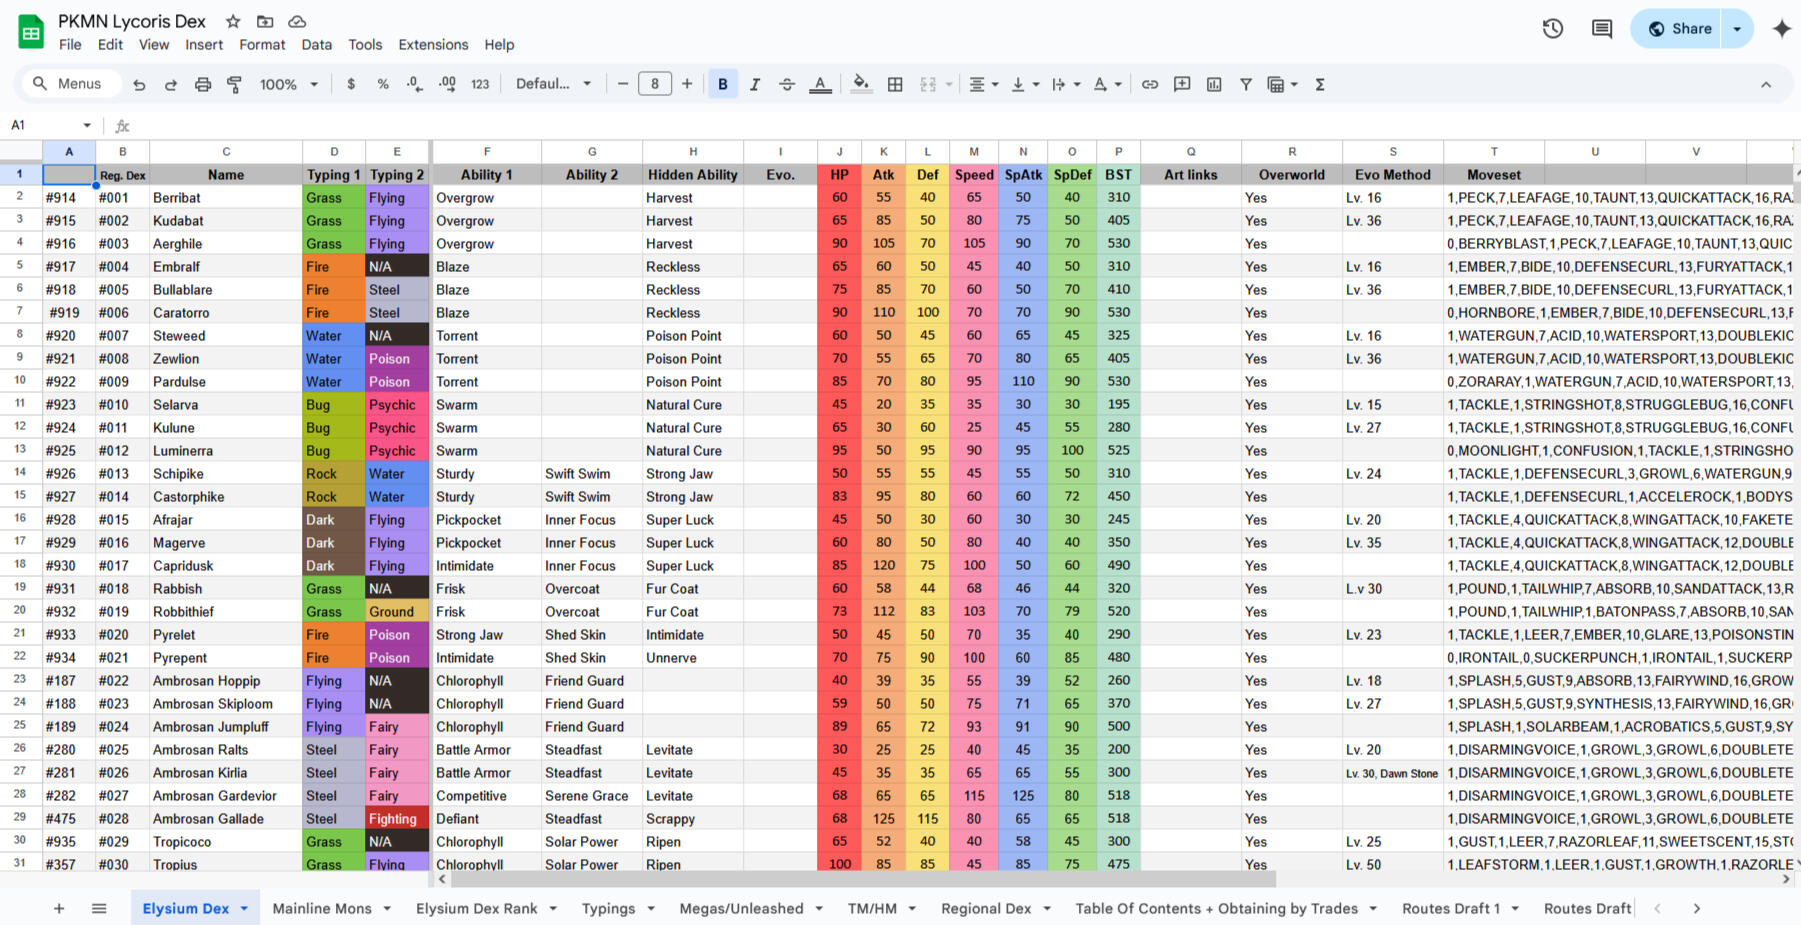Toggle strikethrough formatting
This screenshot has width=1801, height=925.
[788, 84]
